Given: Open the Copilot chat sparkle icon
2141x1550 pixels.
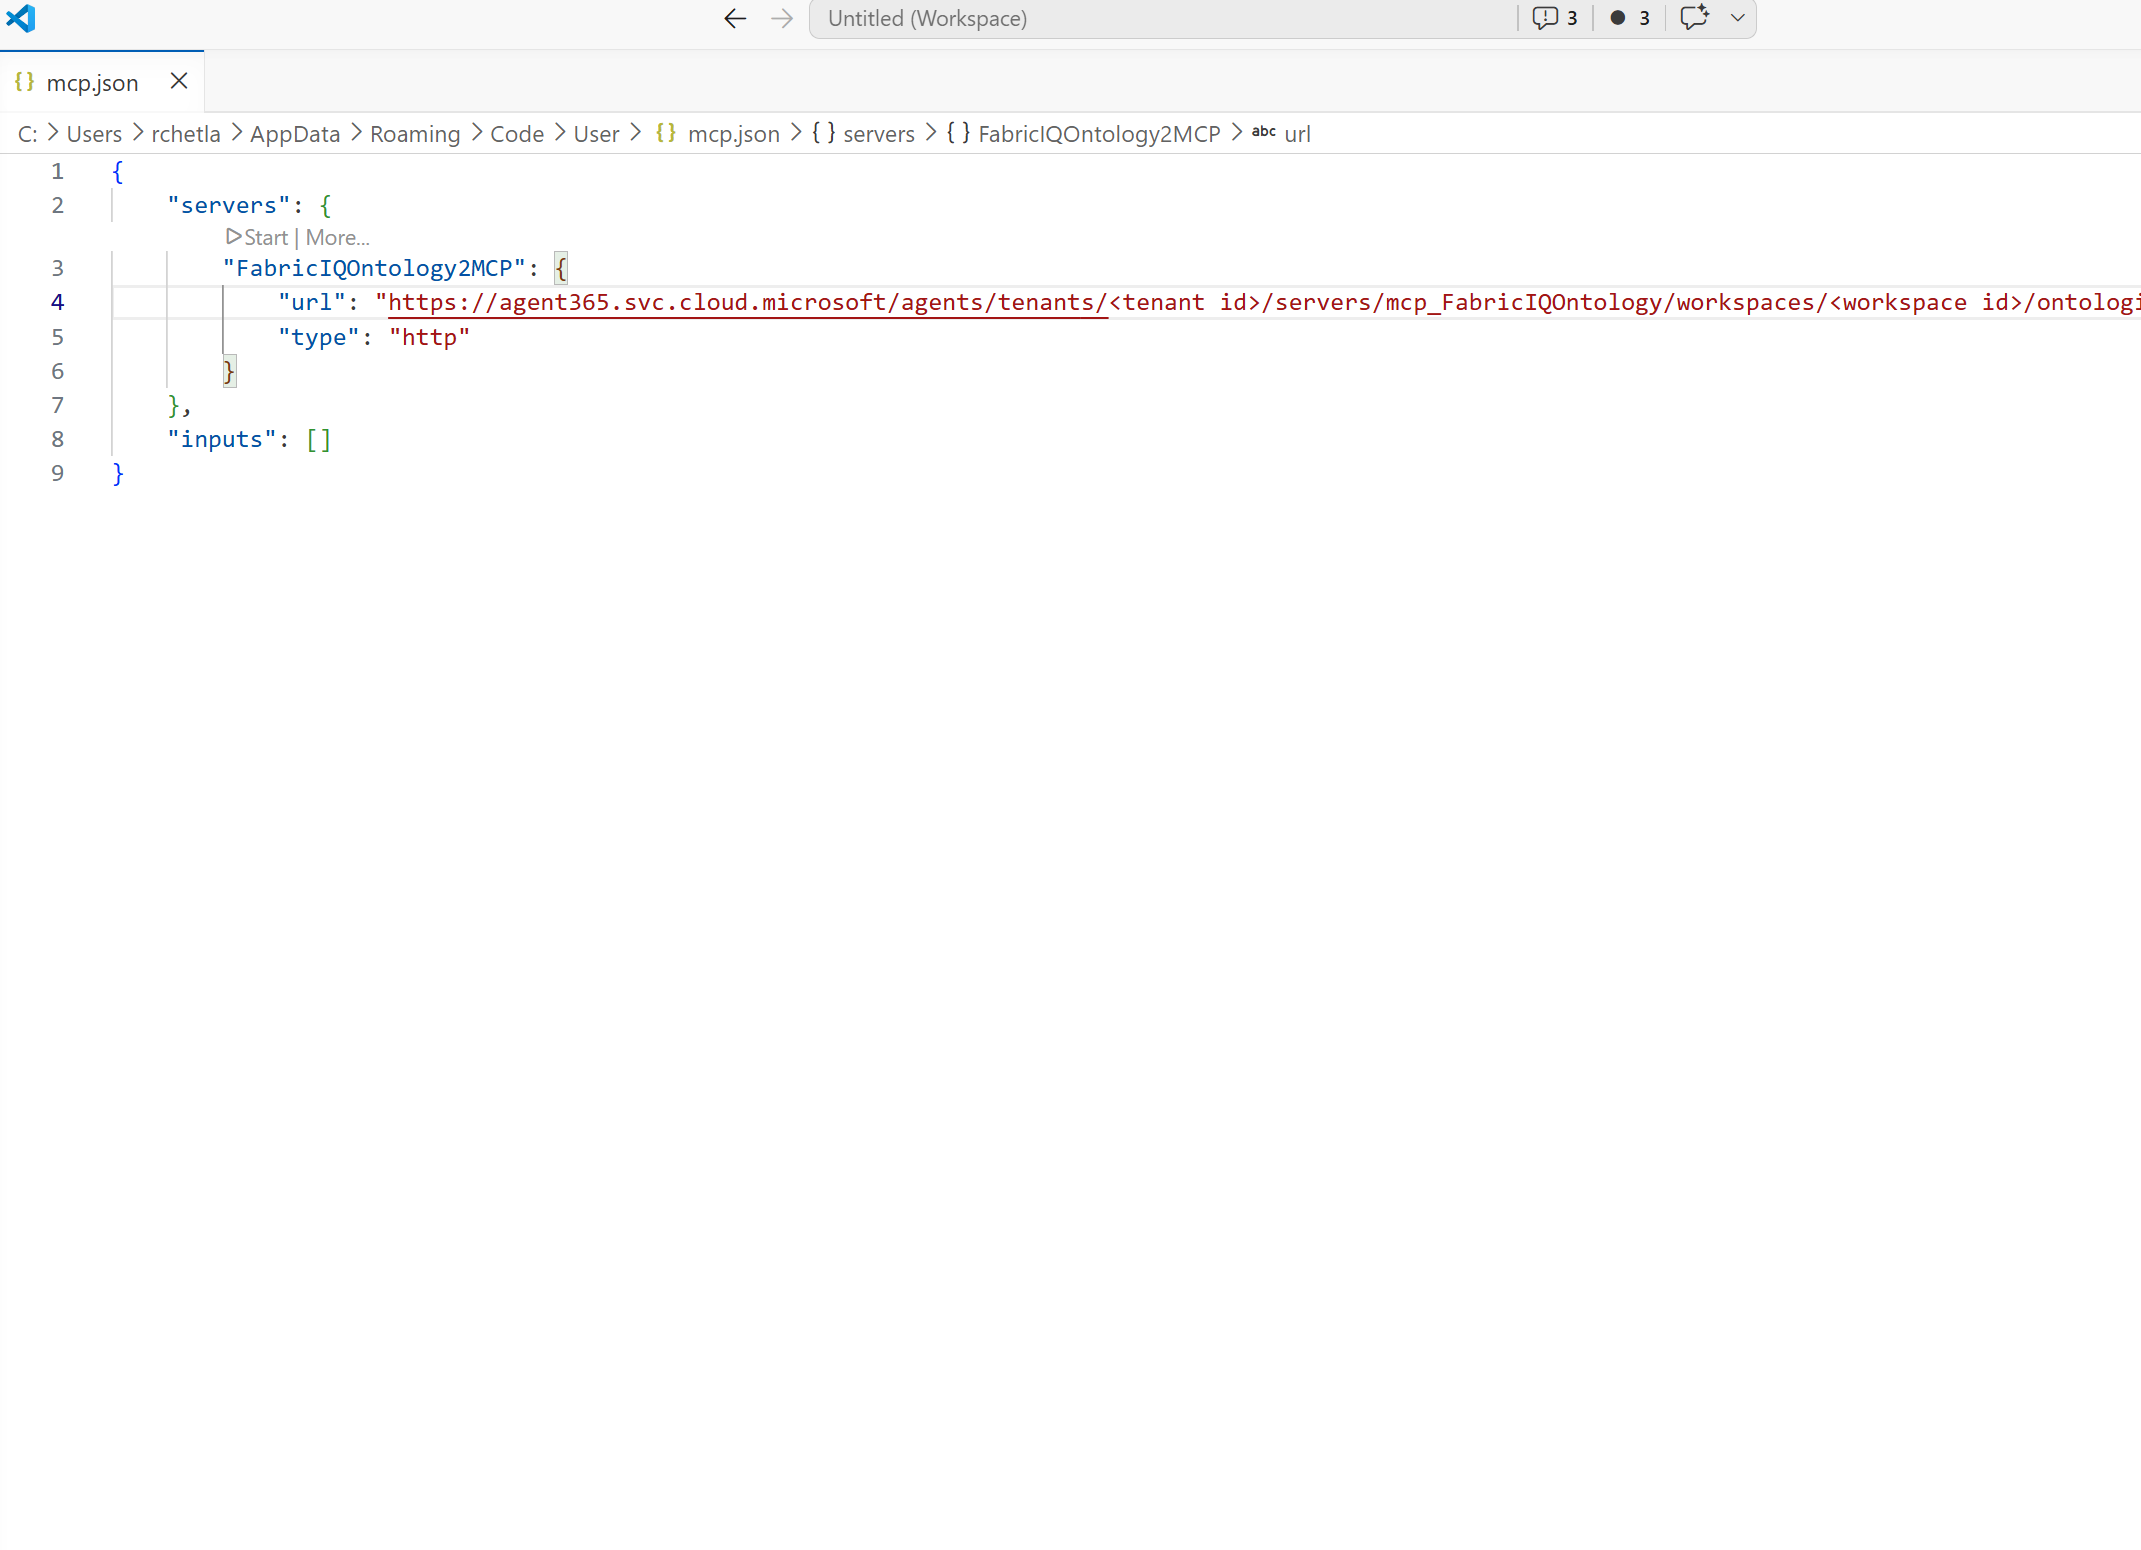Looking at the screenshot, I should pyautogui.click(x=1695, y=18).
